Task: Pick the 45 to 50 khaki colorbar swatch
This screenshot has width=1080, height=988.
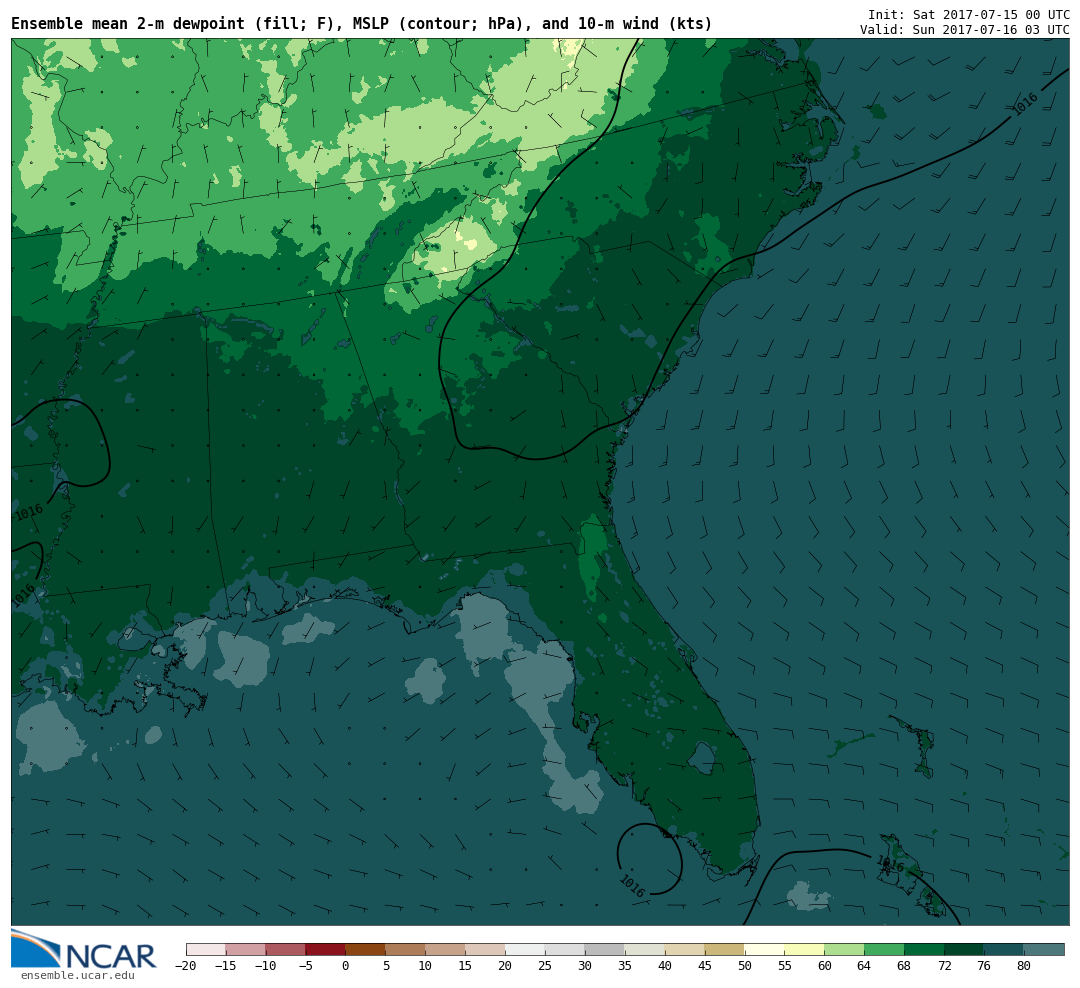Action: click(x=725, y=949)
